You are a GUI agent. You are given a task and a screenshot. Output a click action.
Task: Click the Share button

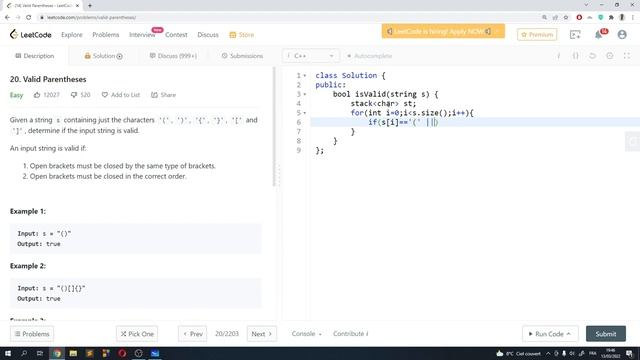[x=163, y=95]
